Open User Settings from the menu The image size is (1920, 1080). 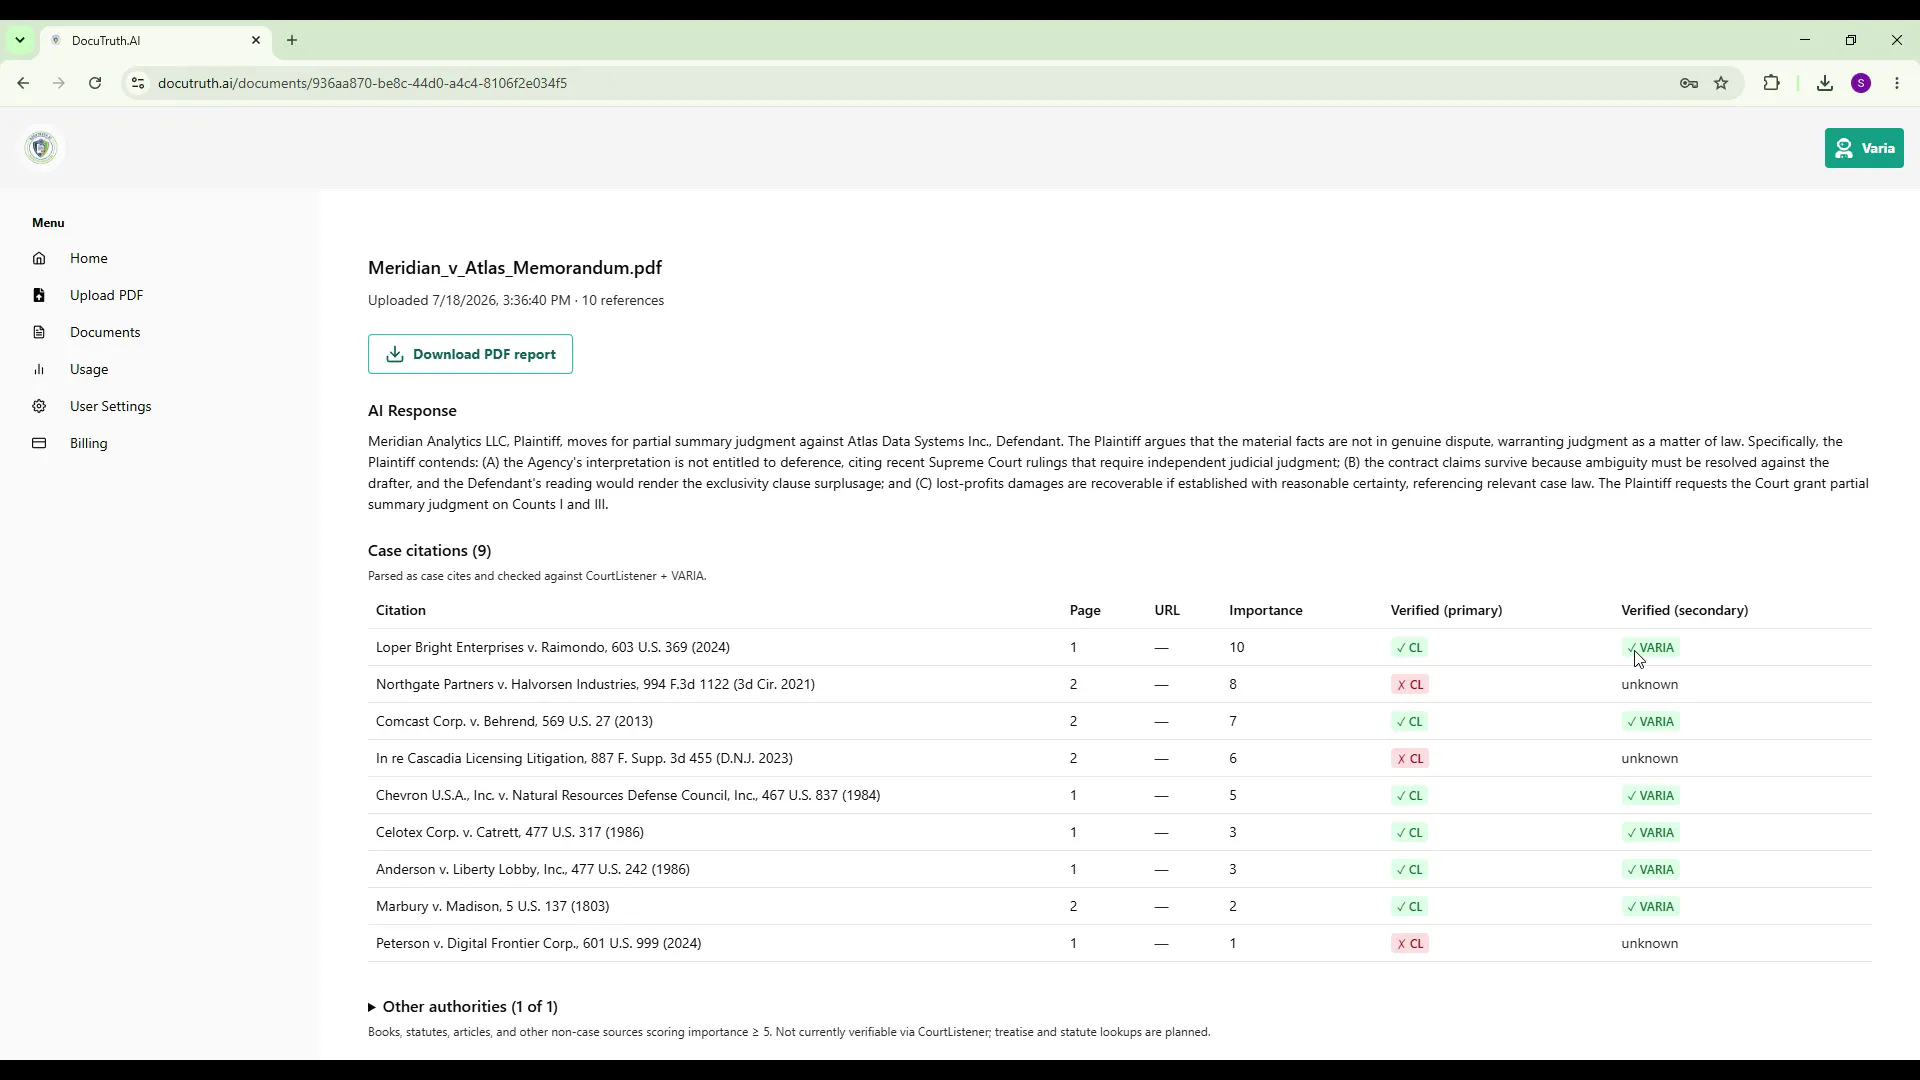coord(111,406)
